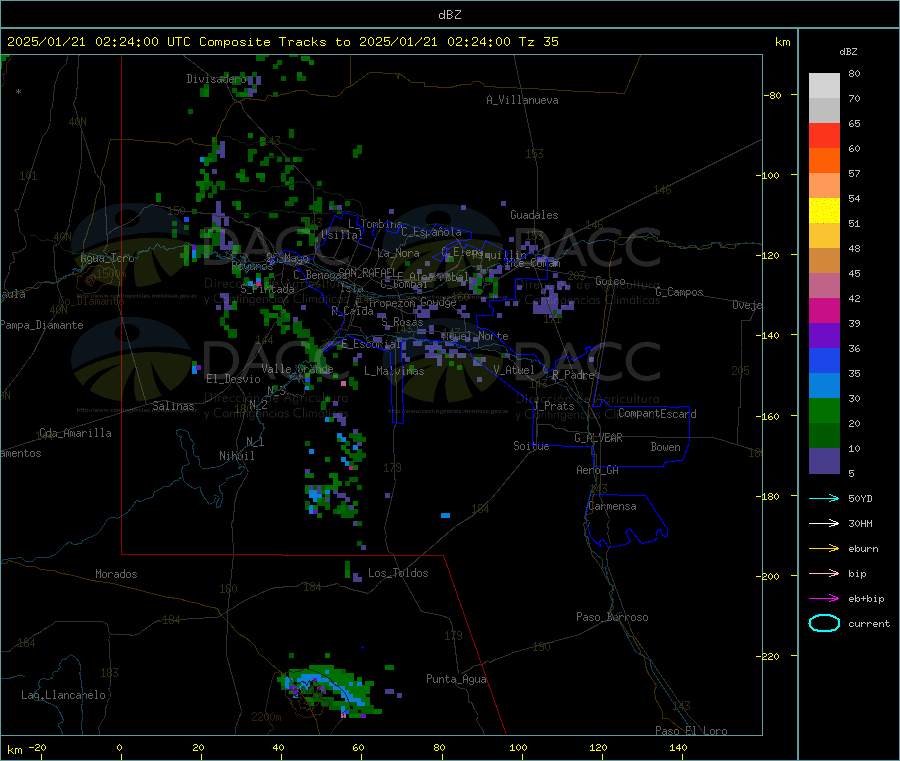900x761 pixels.
Task: Click the SAN_RAFAEL map label
Action: [366, 272]
